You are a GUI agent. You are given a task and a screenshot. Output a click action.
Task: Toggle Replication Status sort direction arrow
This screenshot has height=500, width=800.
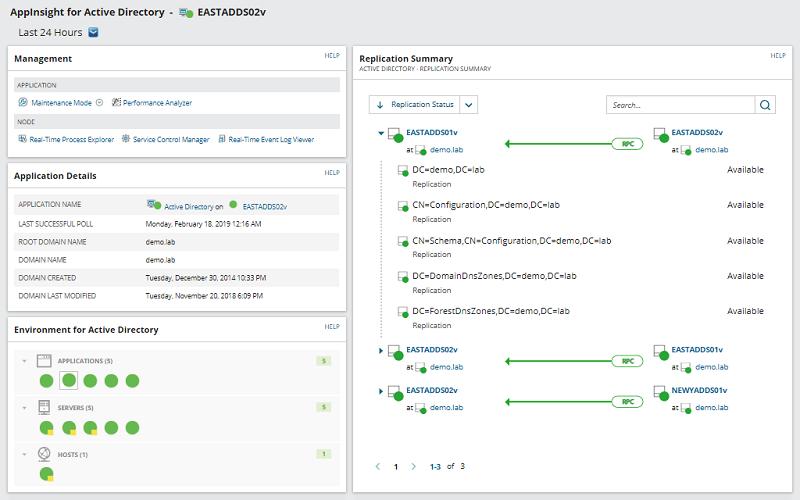pos(380,105)
